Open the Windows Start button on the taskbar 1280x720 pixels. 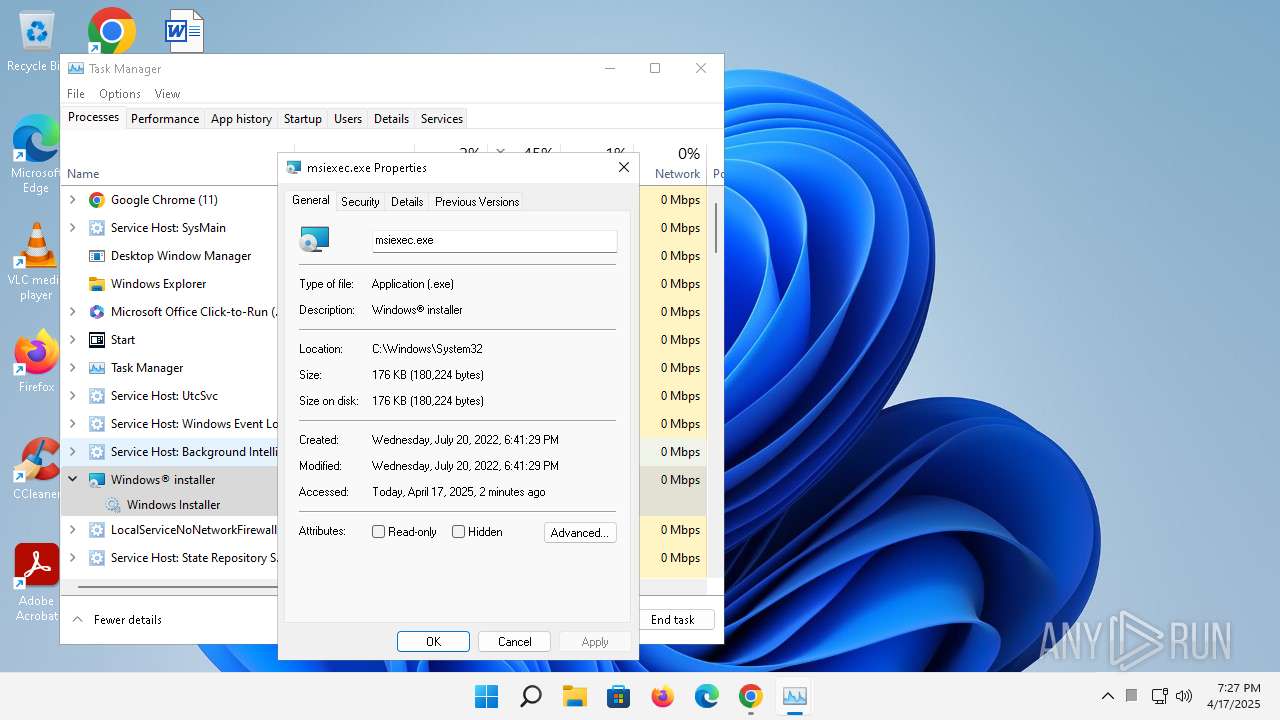tap(487, 696)
